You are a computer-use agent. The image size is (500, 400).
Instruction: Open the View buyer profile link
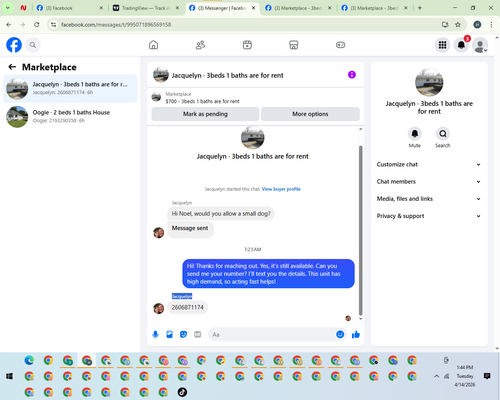(281, 189)
